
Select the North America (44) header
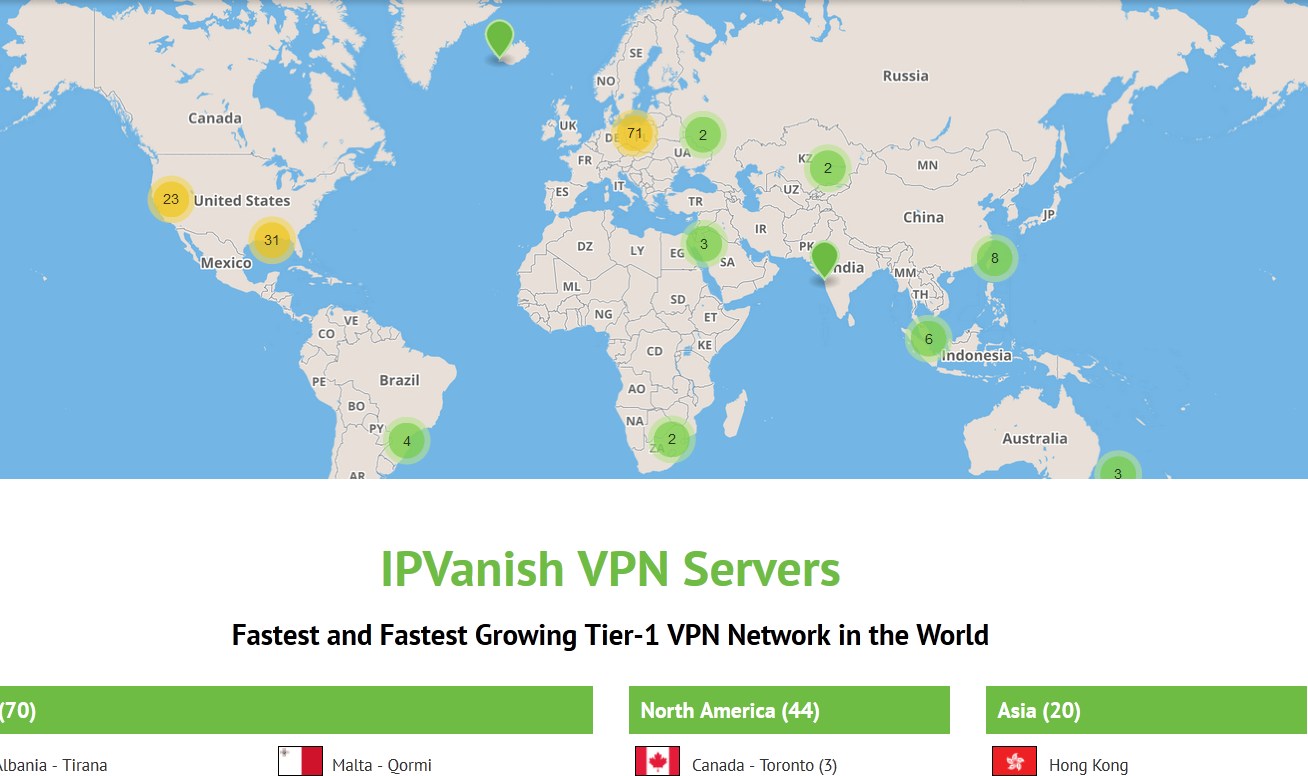tap(789, 710)
